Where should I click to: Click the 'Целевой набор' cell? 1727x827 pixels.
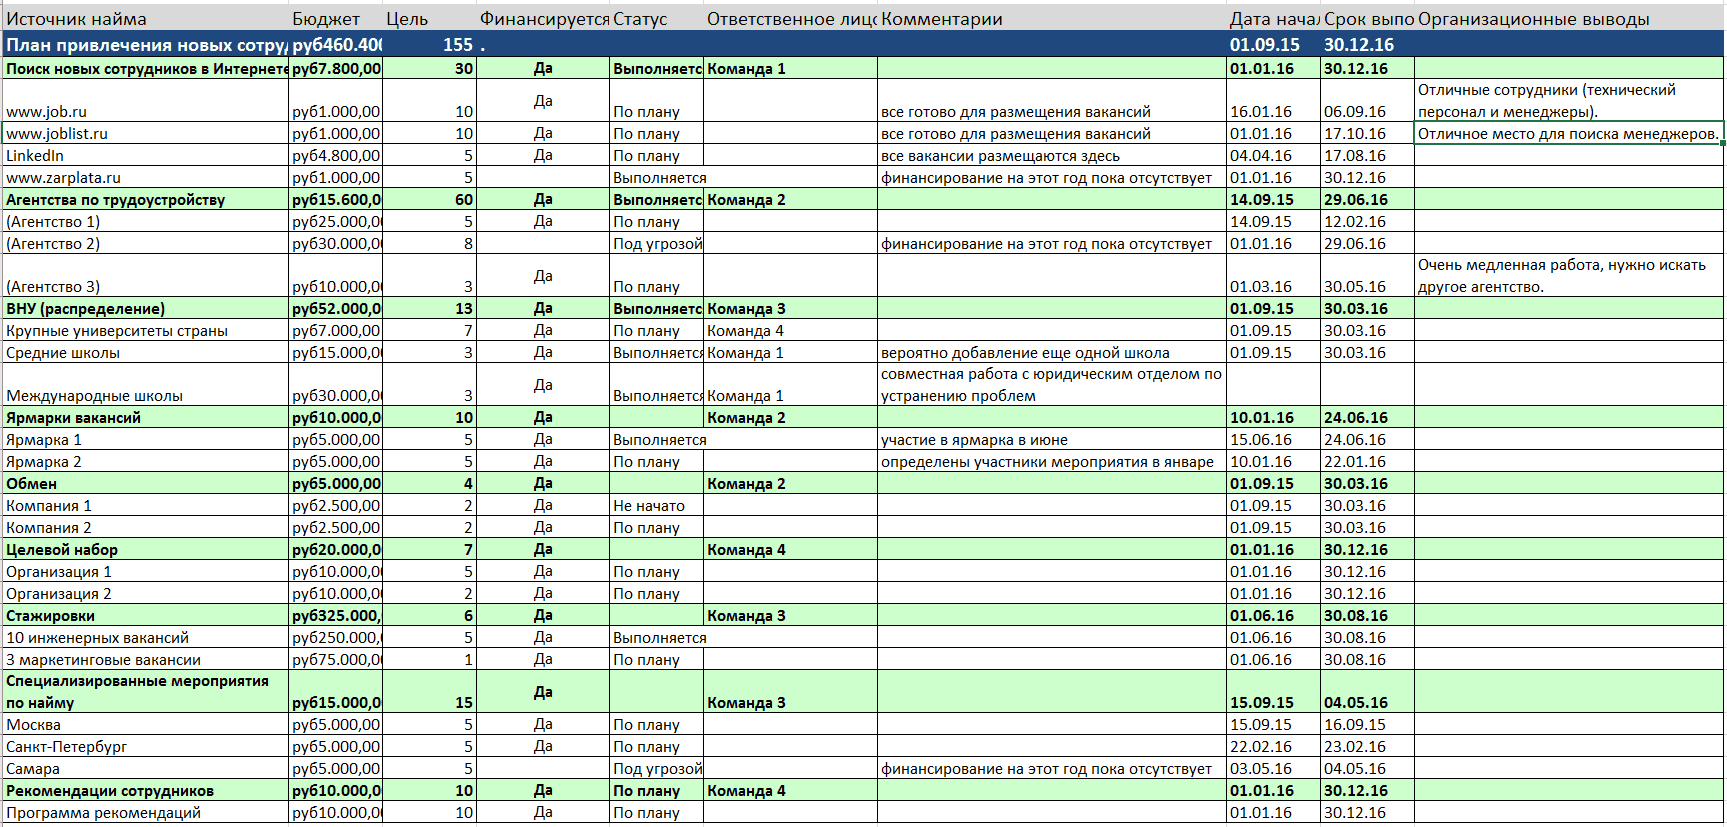(x=145, y=549)
